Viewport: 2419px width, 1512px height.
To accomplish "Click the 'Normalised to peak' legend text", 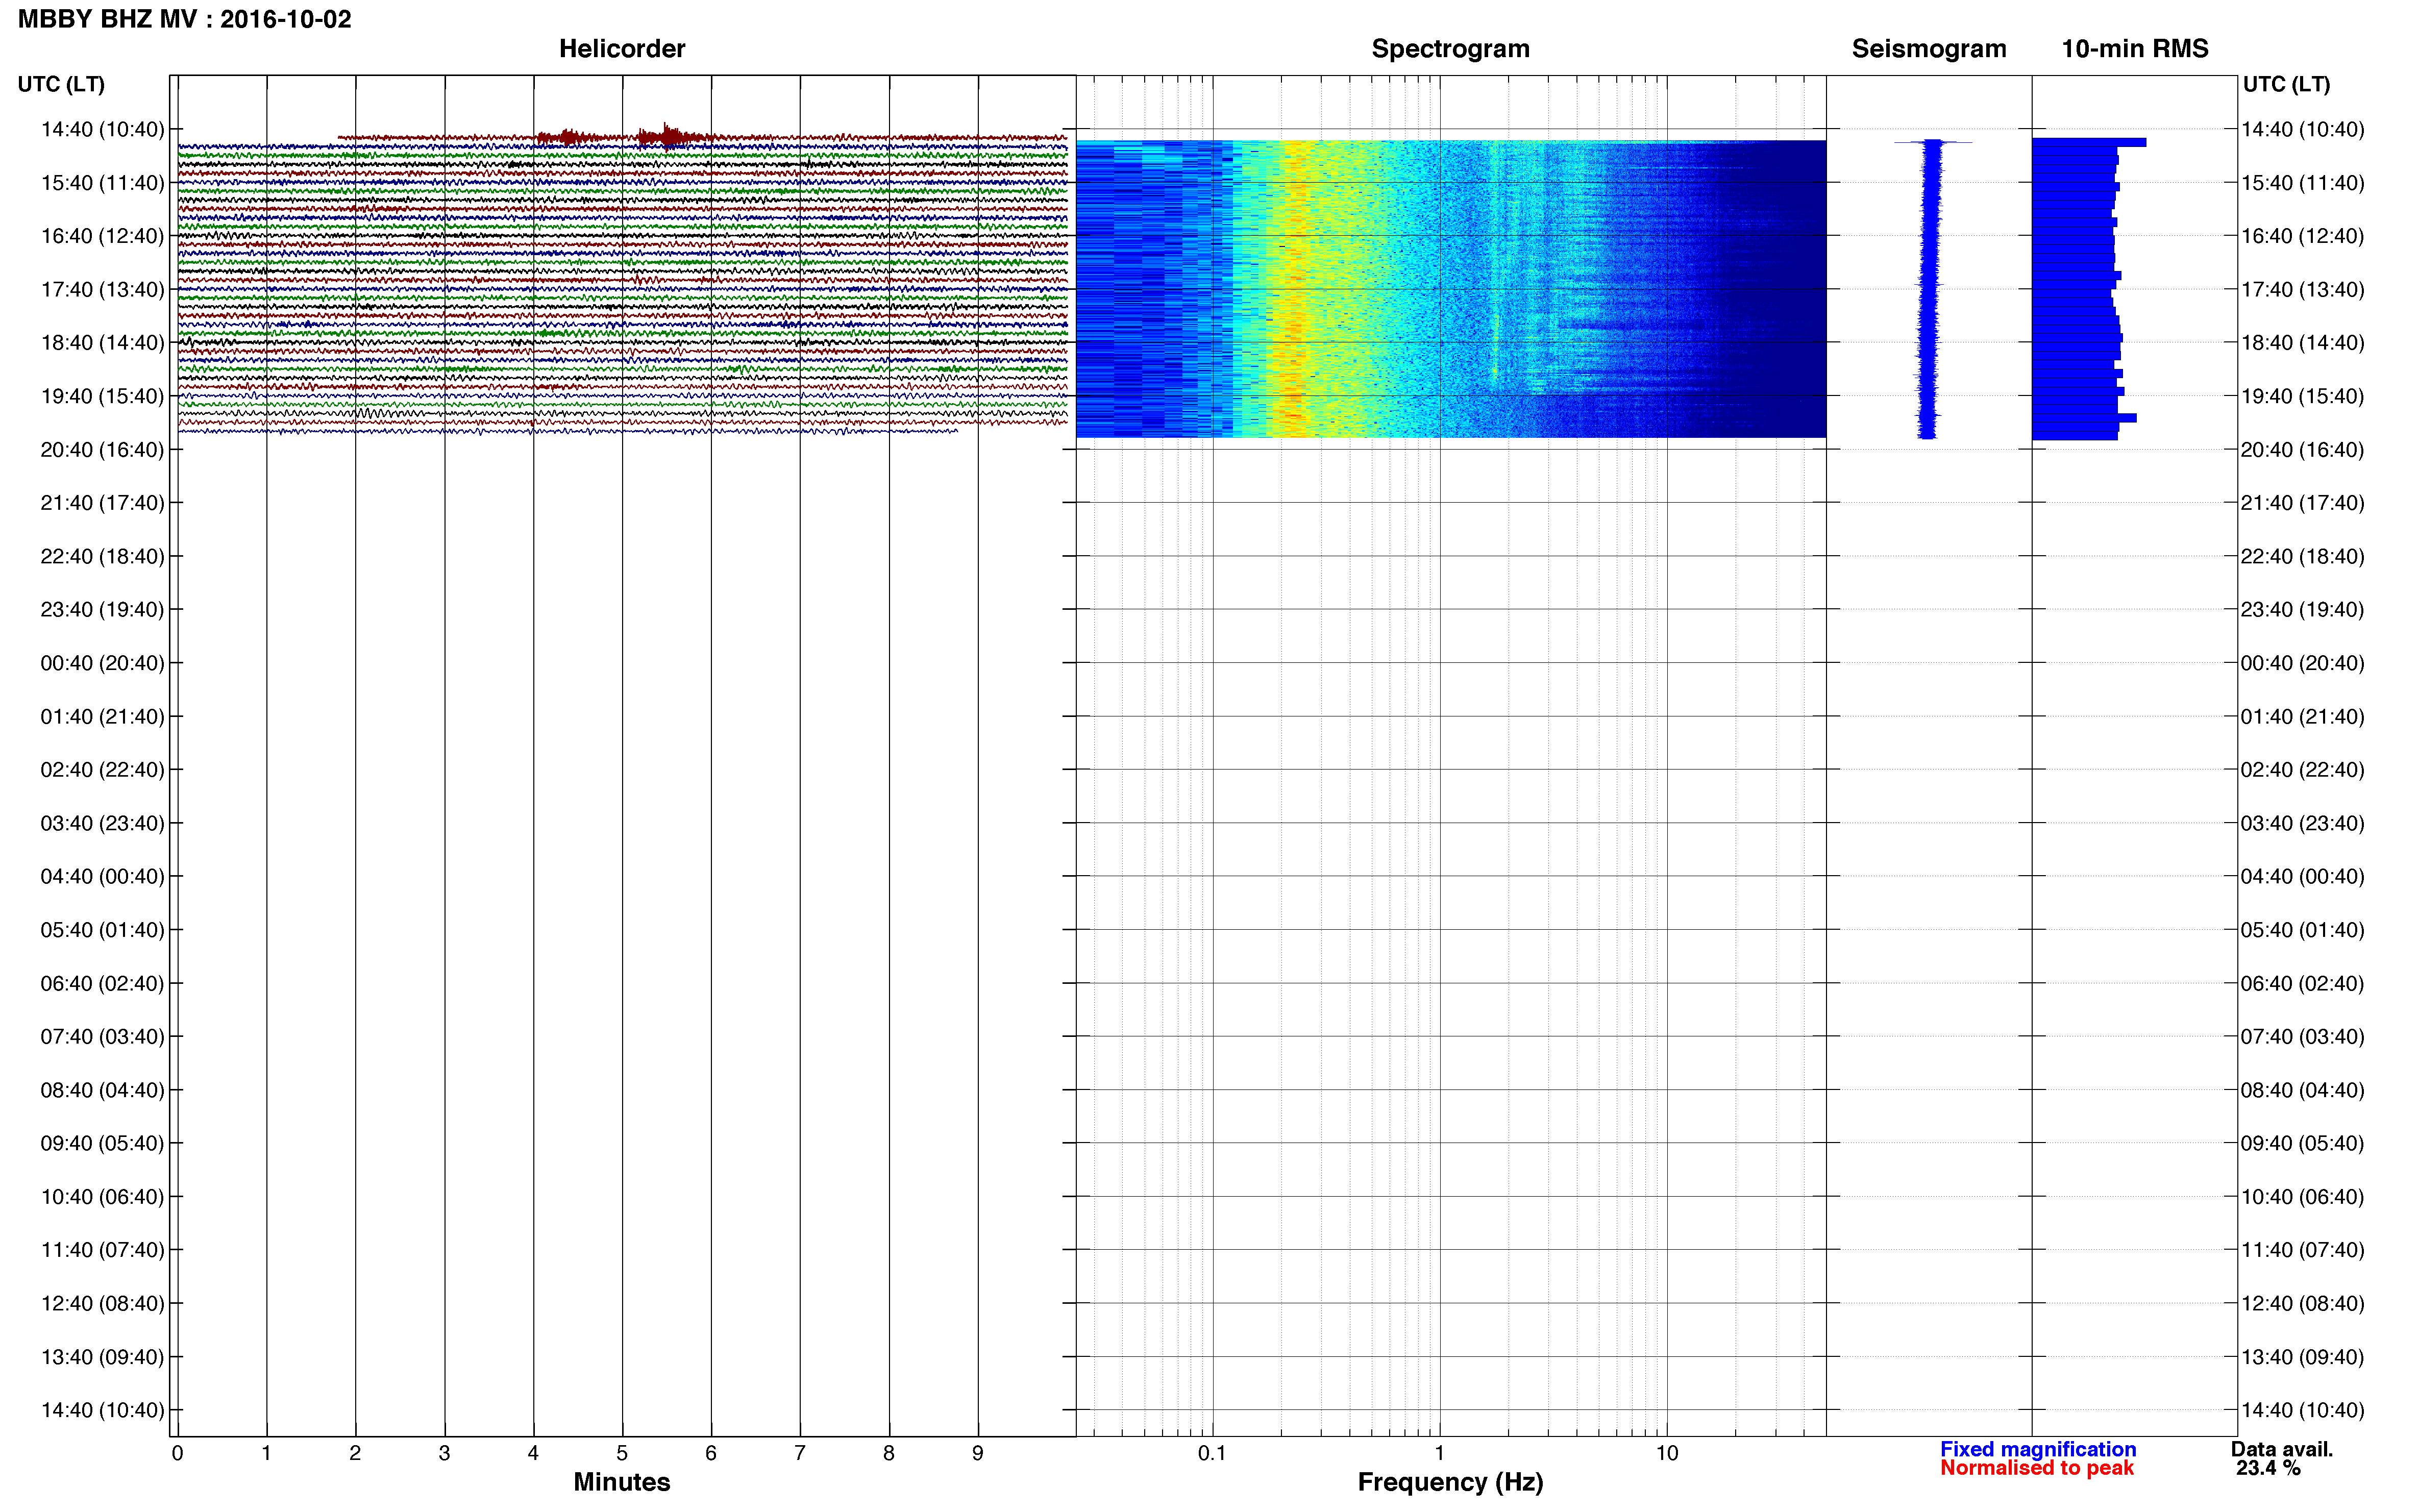I will coord(2037,1468).
